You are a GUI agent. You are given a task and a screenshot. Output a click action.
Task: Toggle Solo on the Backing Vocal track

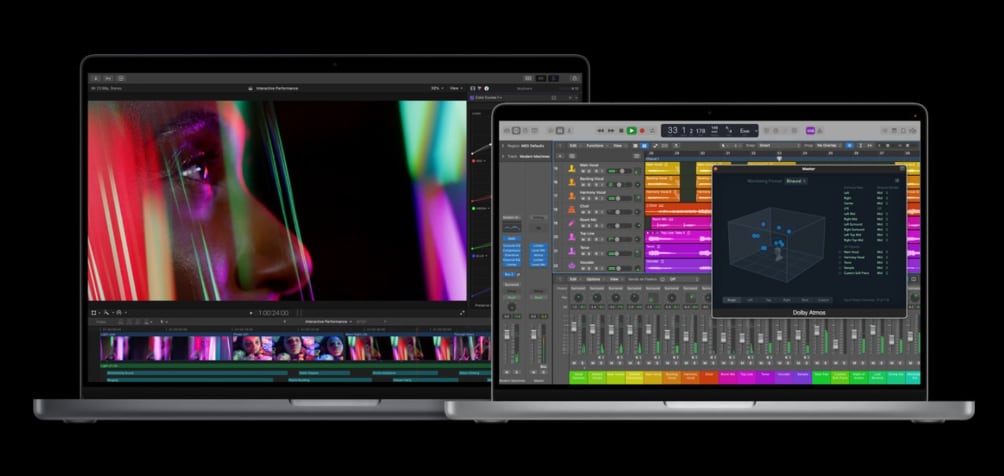[x=590, y=185]
